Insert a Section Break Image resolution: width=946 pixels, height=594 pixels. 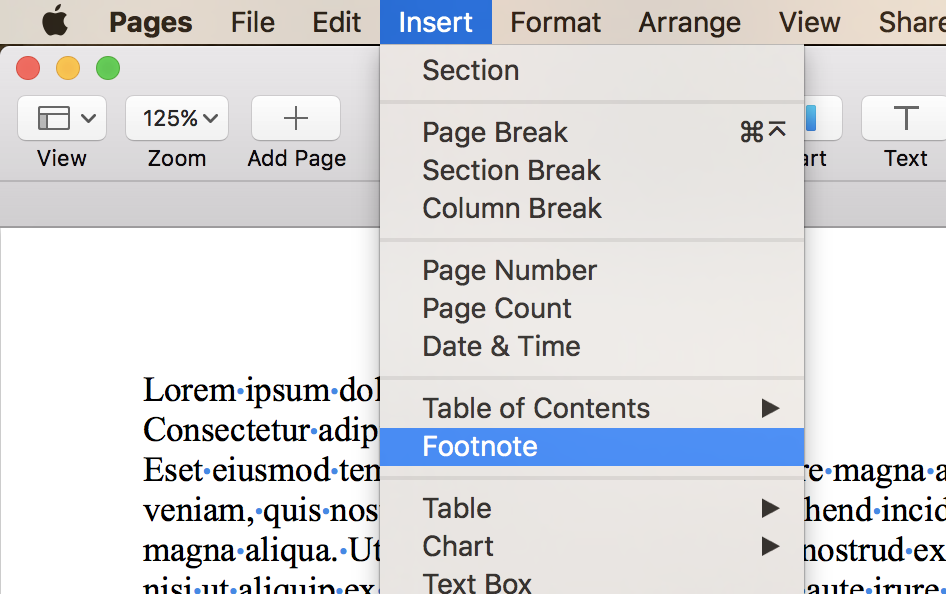[511, 170]
